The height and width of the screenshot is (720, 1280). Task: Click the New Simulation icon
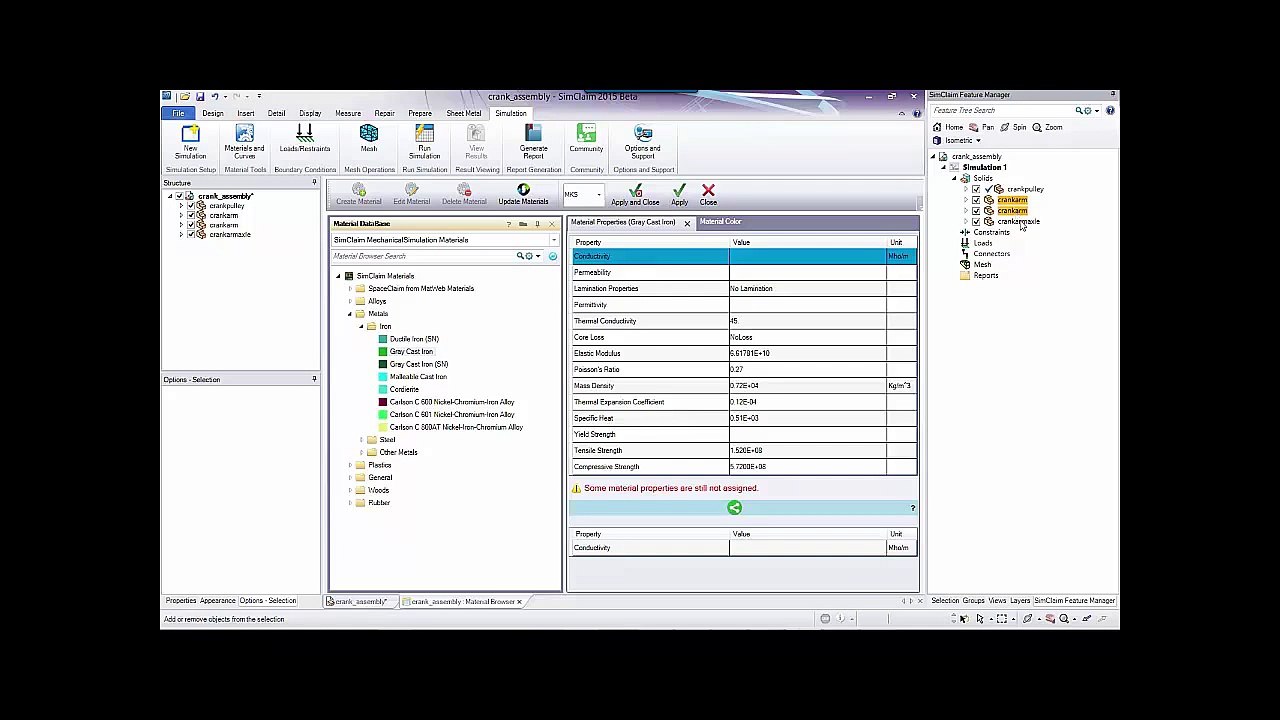coord(190,134)
